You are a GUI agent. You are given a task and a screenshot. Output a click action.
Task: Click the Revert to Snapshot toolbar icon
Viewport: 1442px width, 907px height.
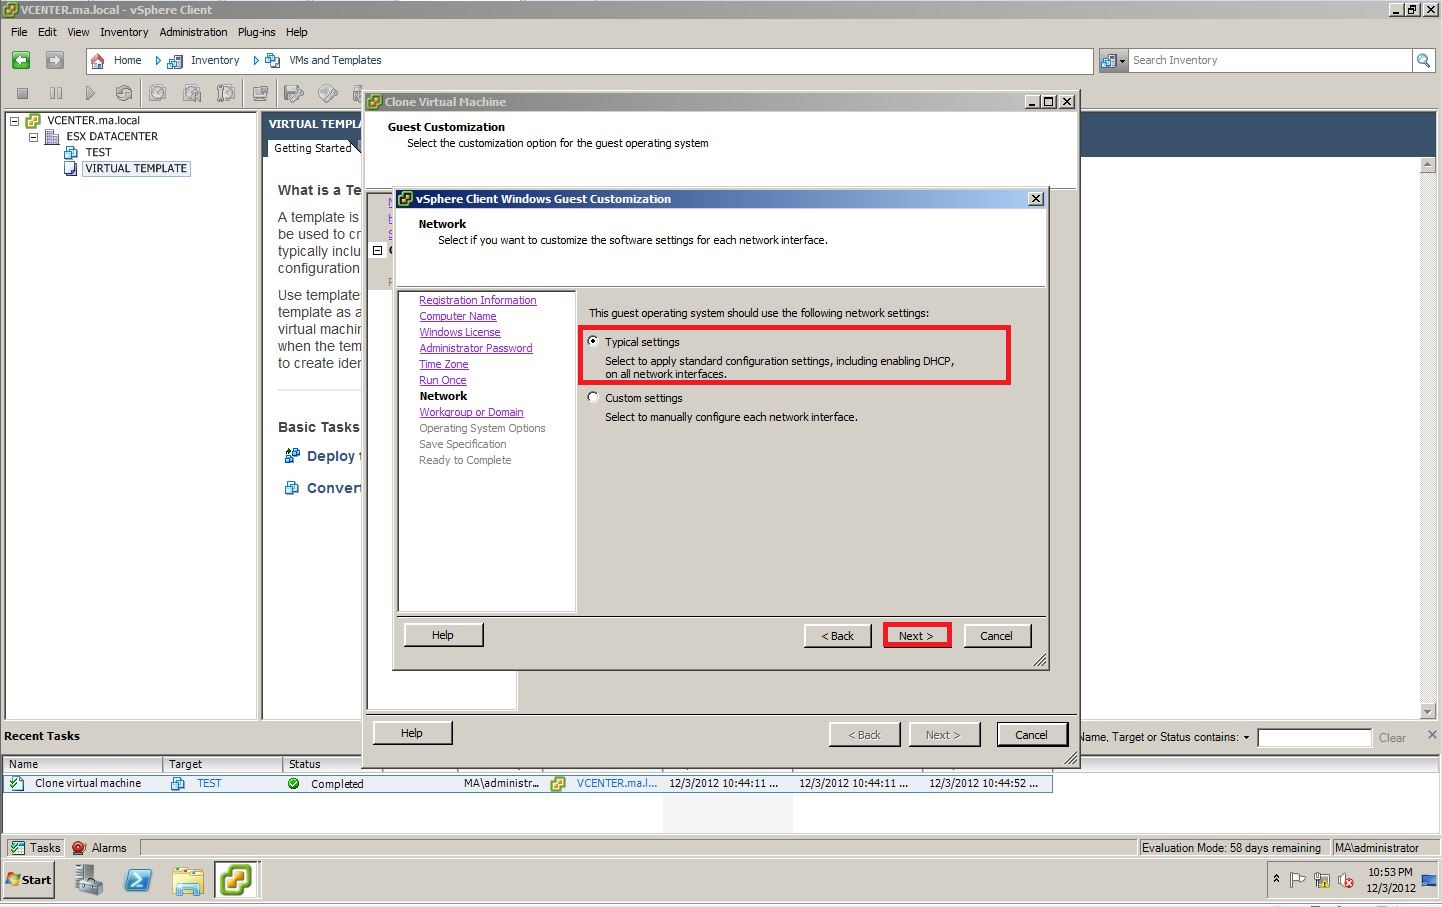click(192, 93)
